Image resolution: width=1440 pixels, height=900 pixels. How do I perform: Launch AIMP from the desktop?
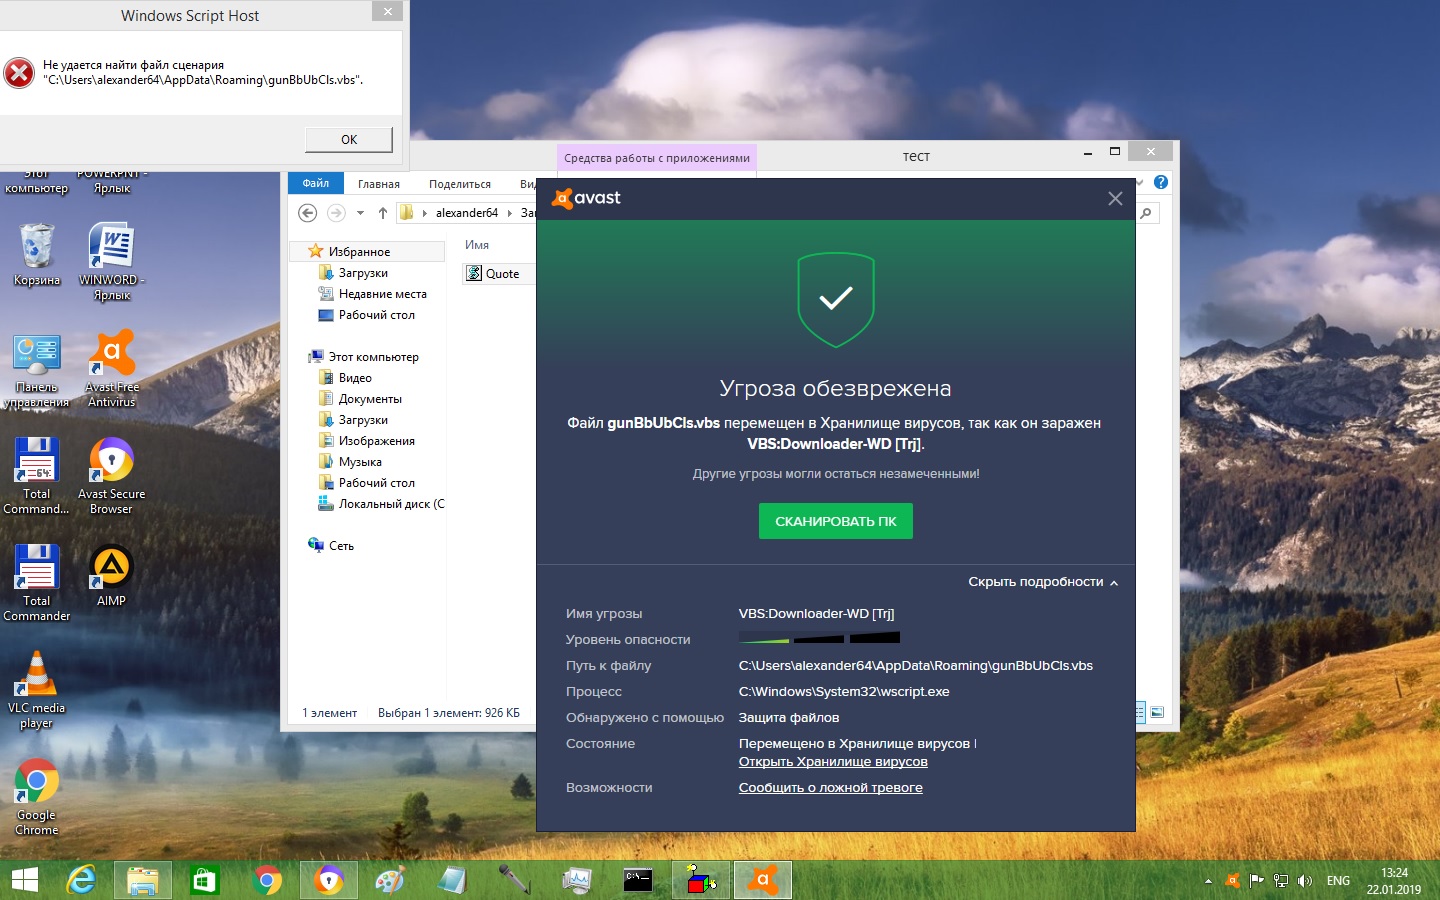tap(112, 575)
